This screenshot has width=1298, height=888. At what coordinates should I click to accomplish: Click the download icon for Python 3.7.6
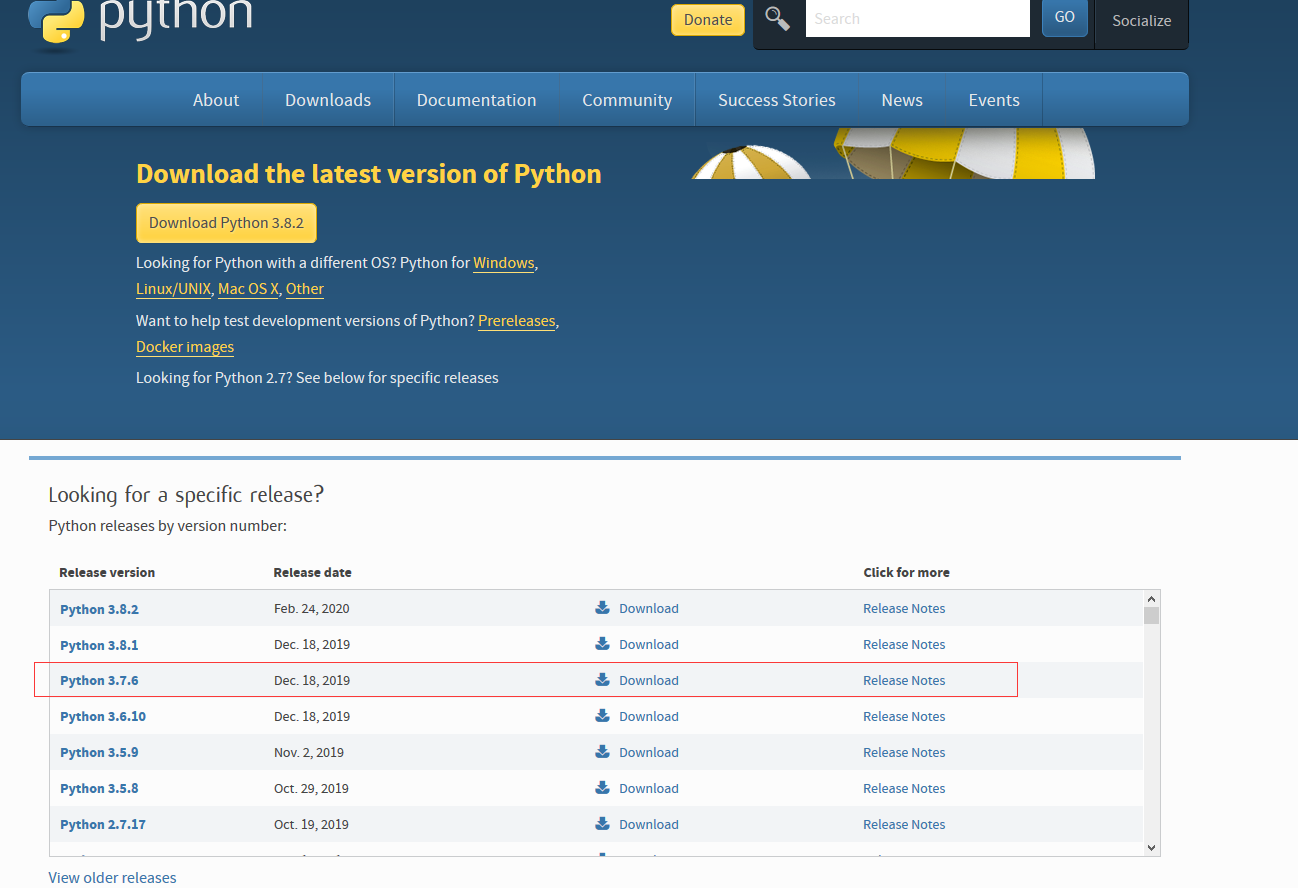tap(601, 679)
